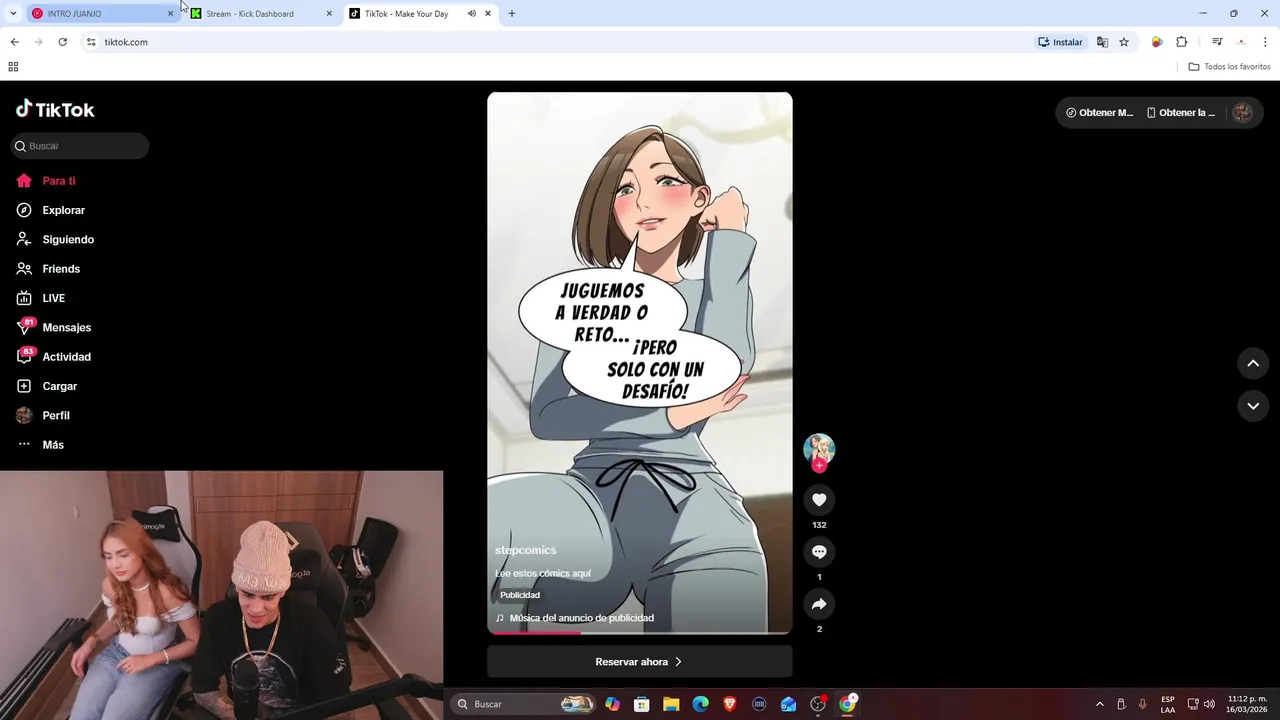
Task: Open stepcomics profile name
Action: [525, 550]
